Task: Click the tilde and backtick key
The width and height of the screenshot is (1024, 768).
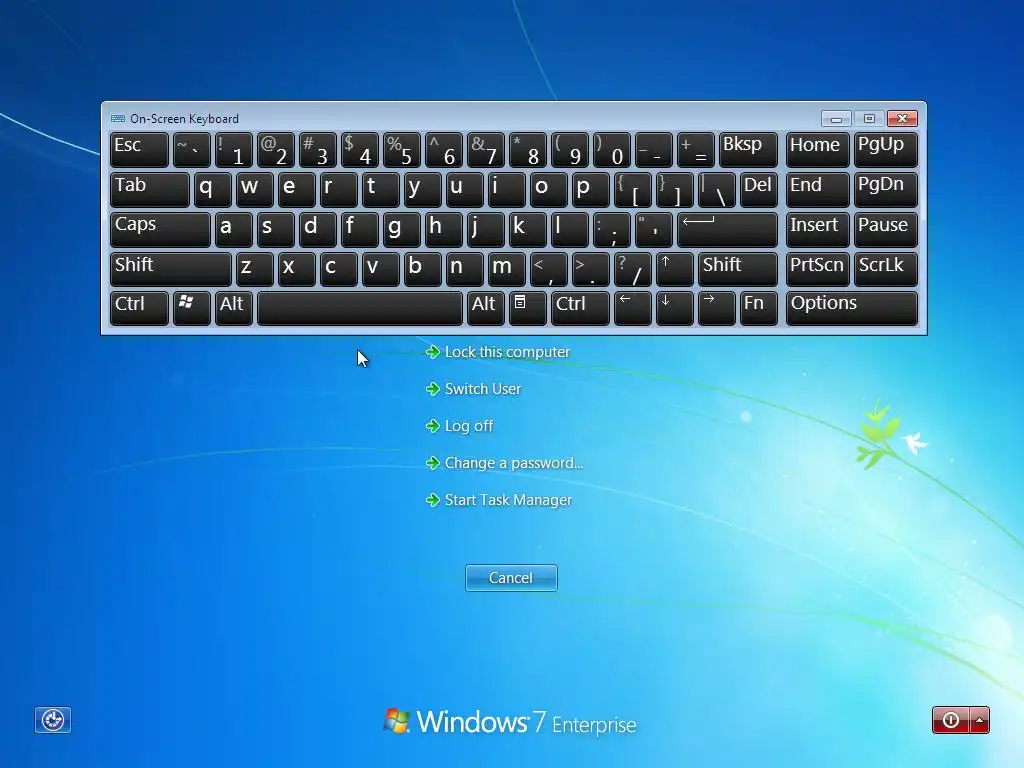Action: [191, 150]
